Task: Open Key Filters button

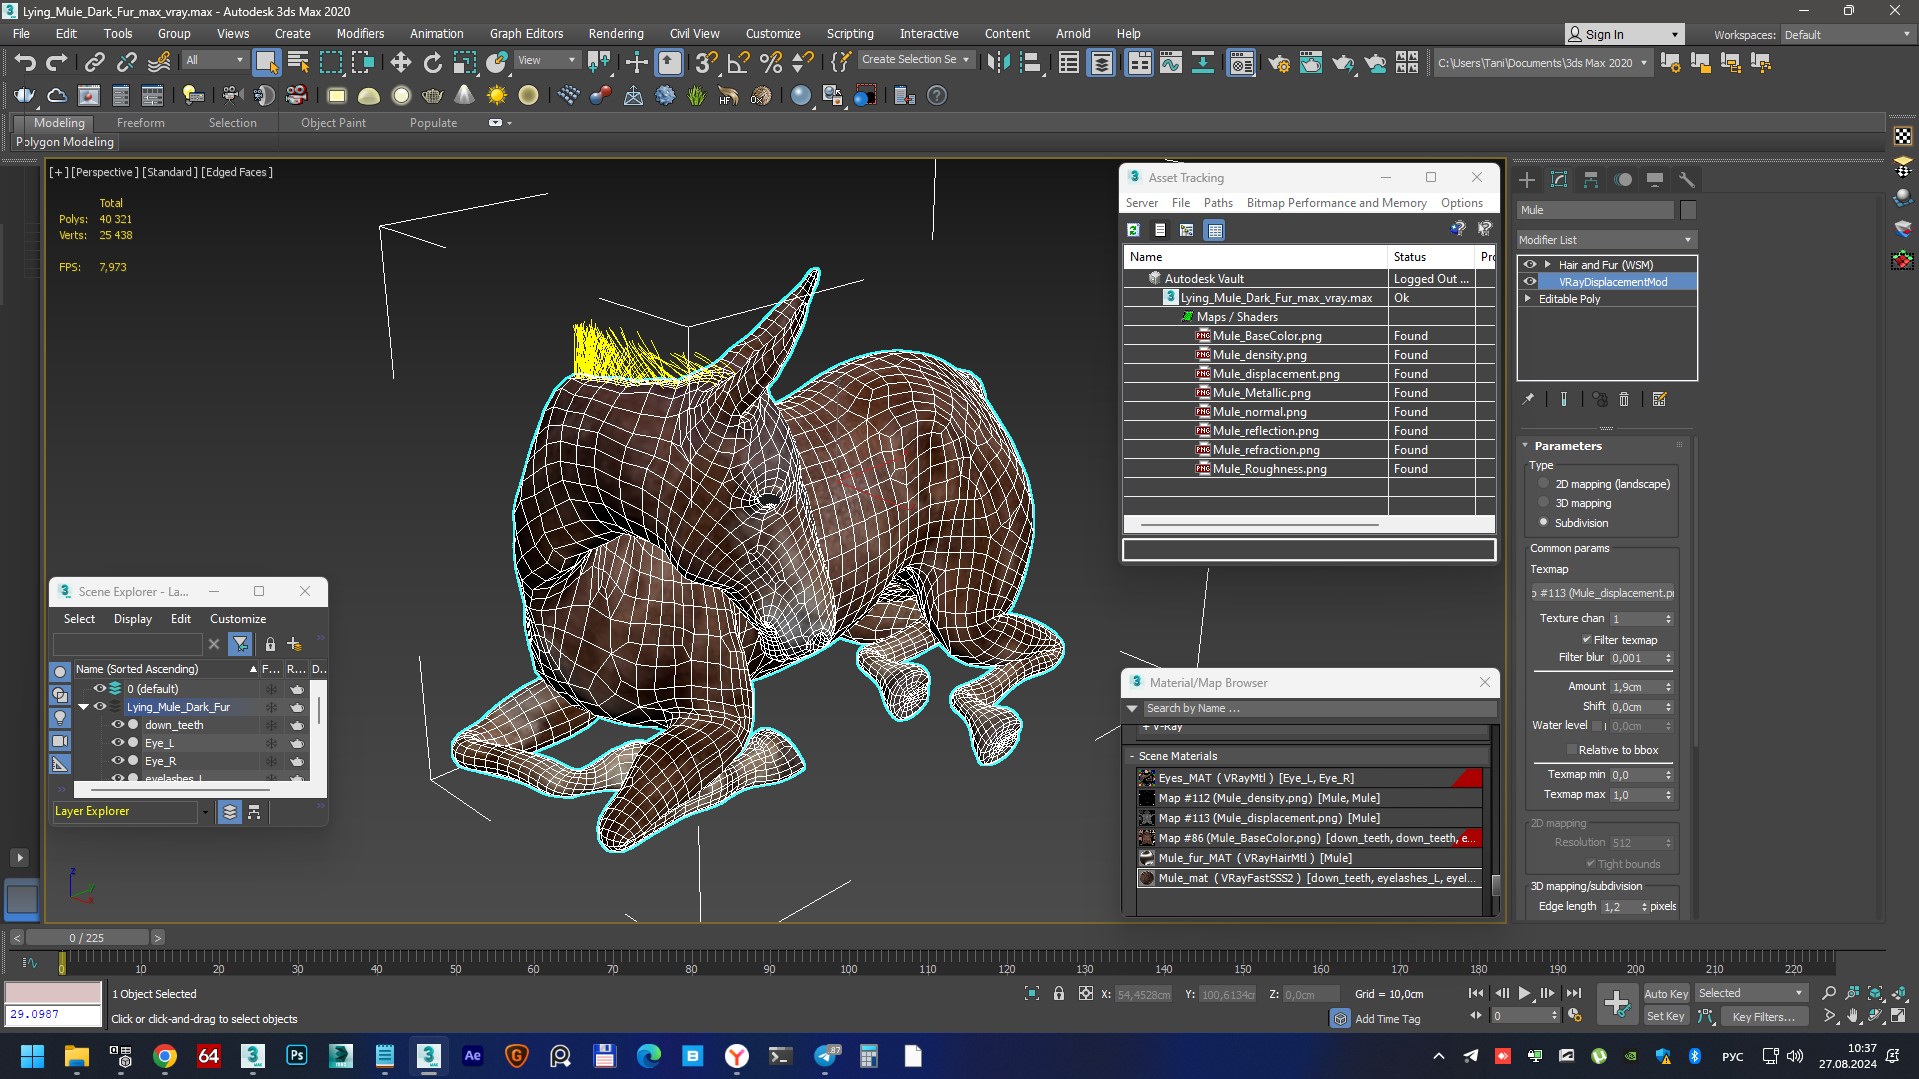Action: pyautogui.click(x=1763, y=1016)
